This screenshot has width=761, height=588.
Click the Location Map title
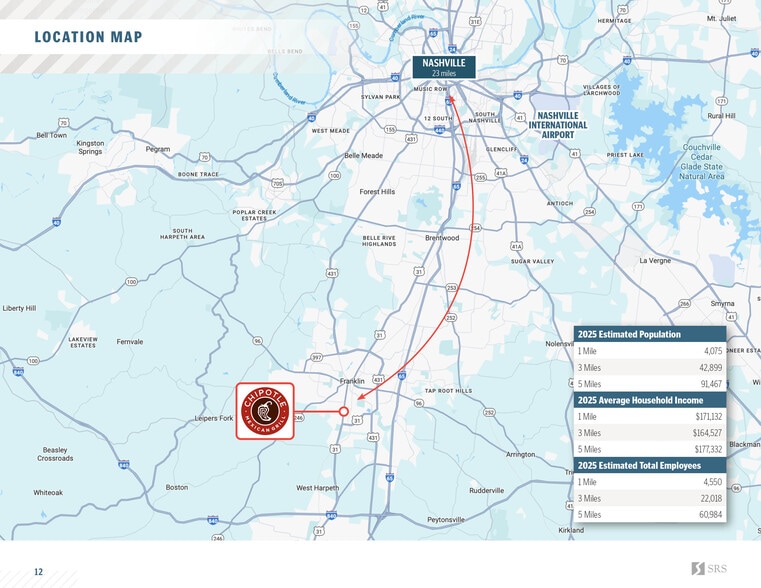[88, 38]
